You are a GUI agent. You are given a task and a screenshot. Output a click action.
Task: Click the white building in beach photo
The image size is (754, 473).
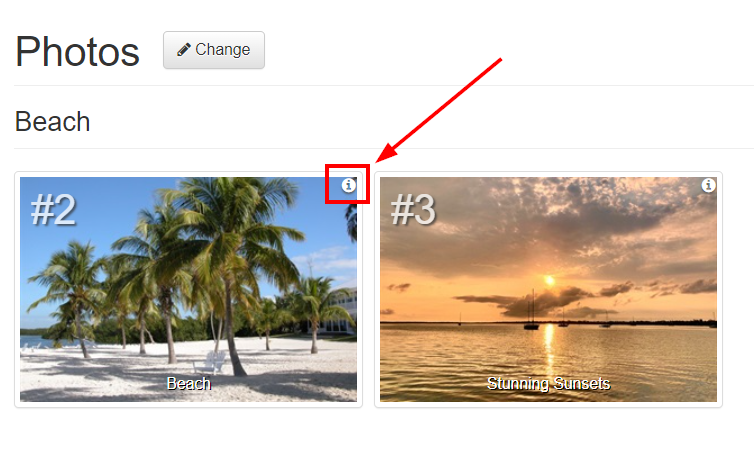[337, 310]
